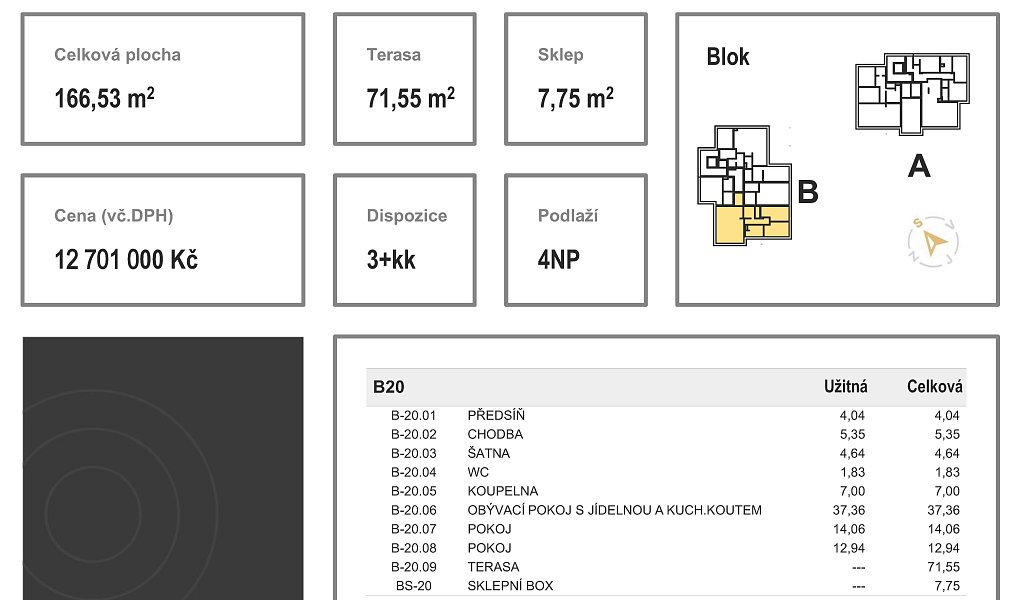This screenshot has height=600, width=1018.
Task: Select the floor value "4NP"
Action: pyautogui.click(x=558, y=260)
